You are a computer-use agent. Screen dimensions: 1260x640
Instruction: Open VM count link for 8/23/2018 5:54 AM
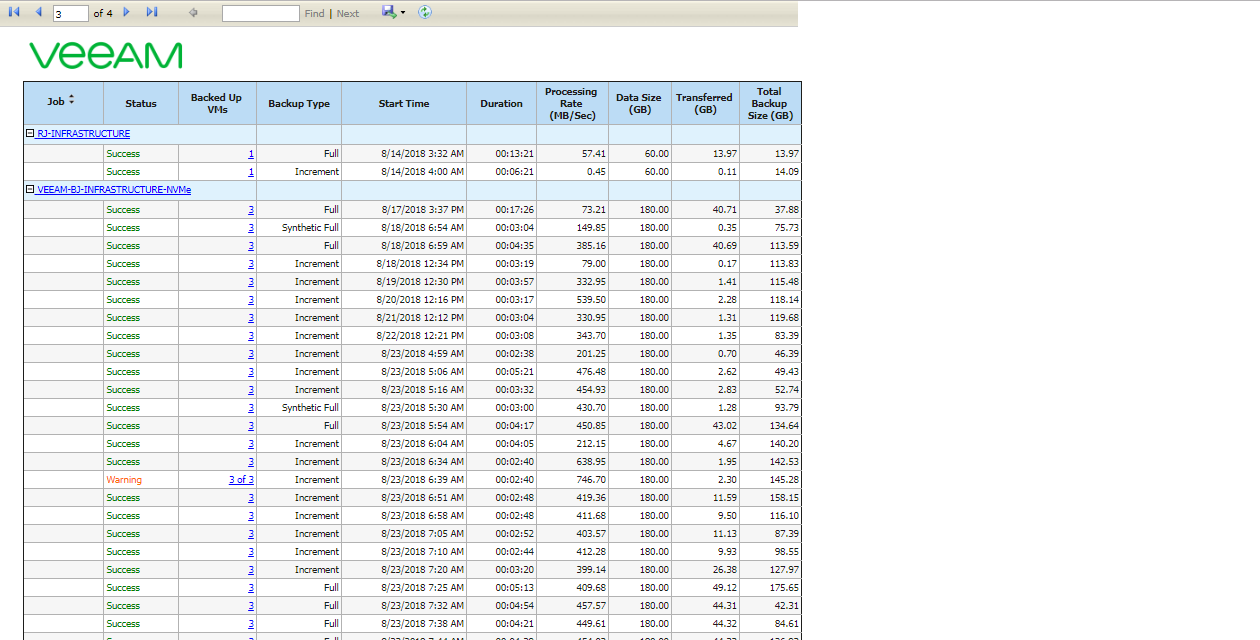point(251,426)
